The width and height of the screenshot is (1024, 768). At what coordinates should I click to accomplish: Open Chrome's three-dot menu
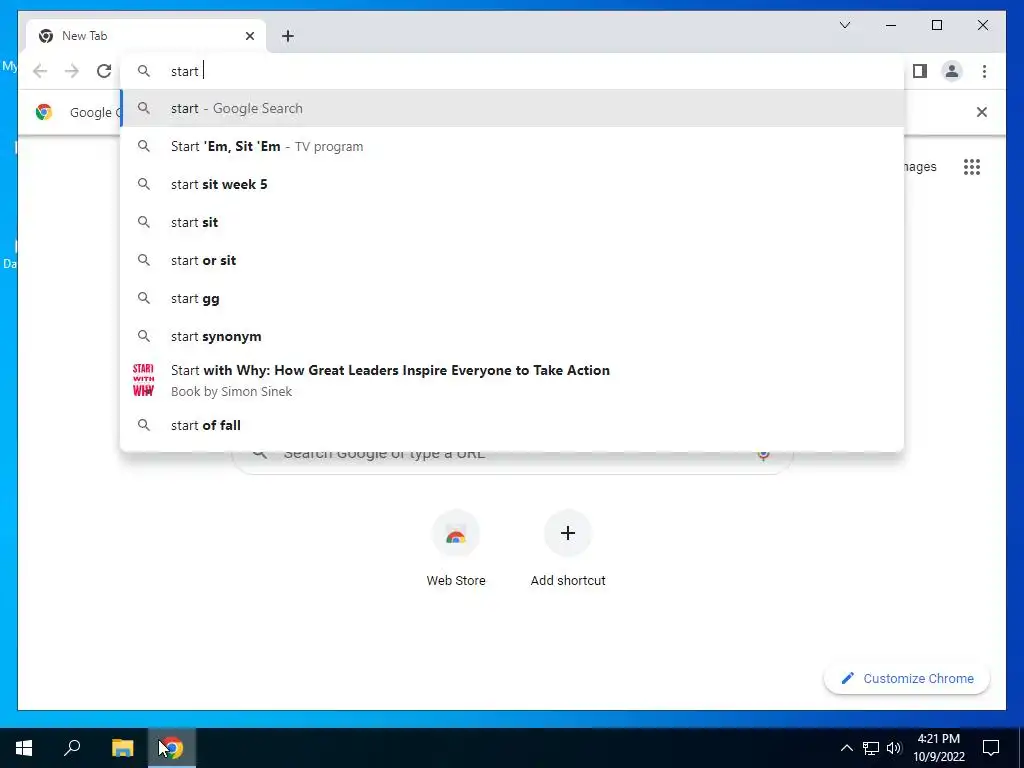point(984,71)
